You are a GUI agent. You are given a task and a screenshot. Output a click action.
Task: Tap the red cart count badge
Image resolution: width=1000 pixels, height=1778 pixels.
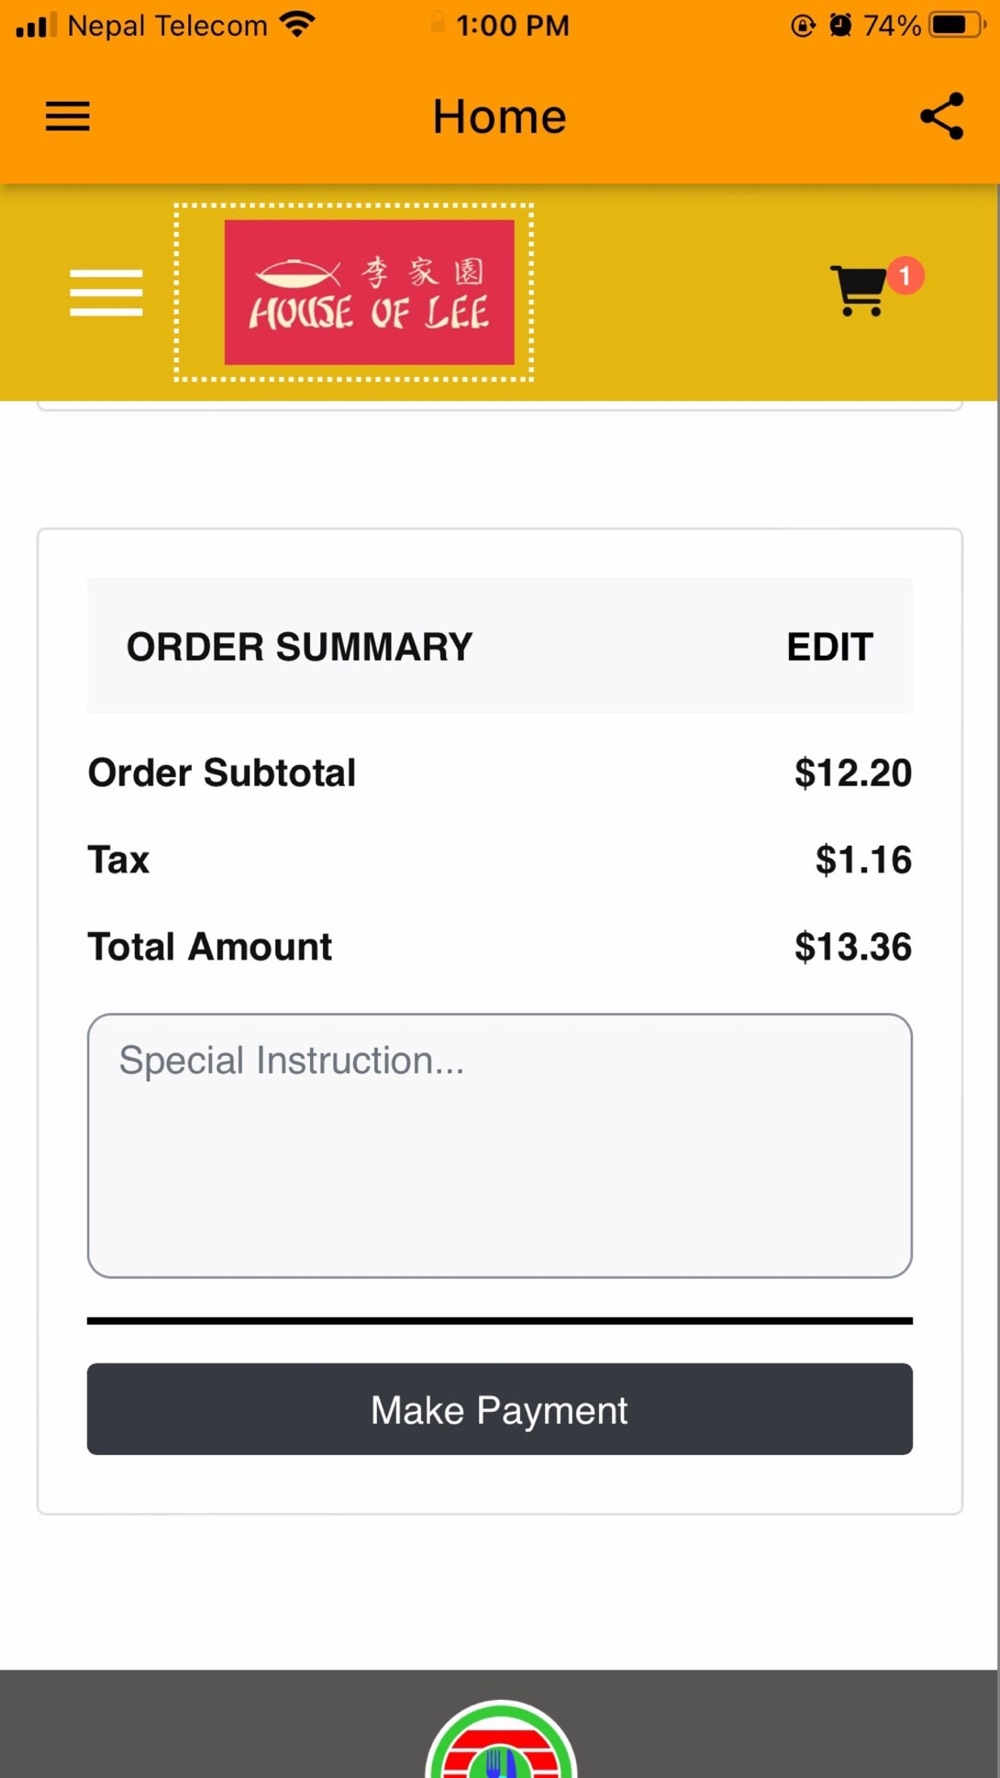click(x=905, y=275)
